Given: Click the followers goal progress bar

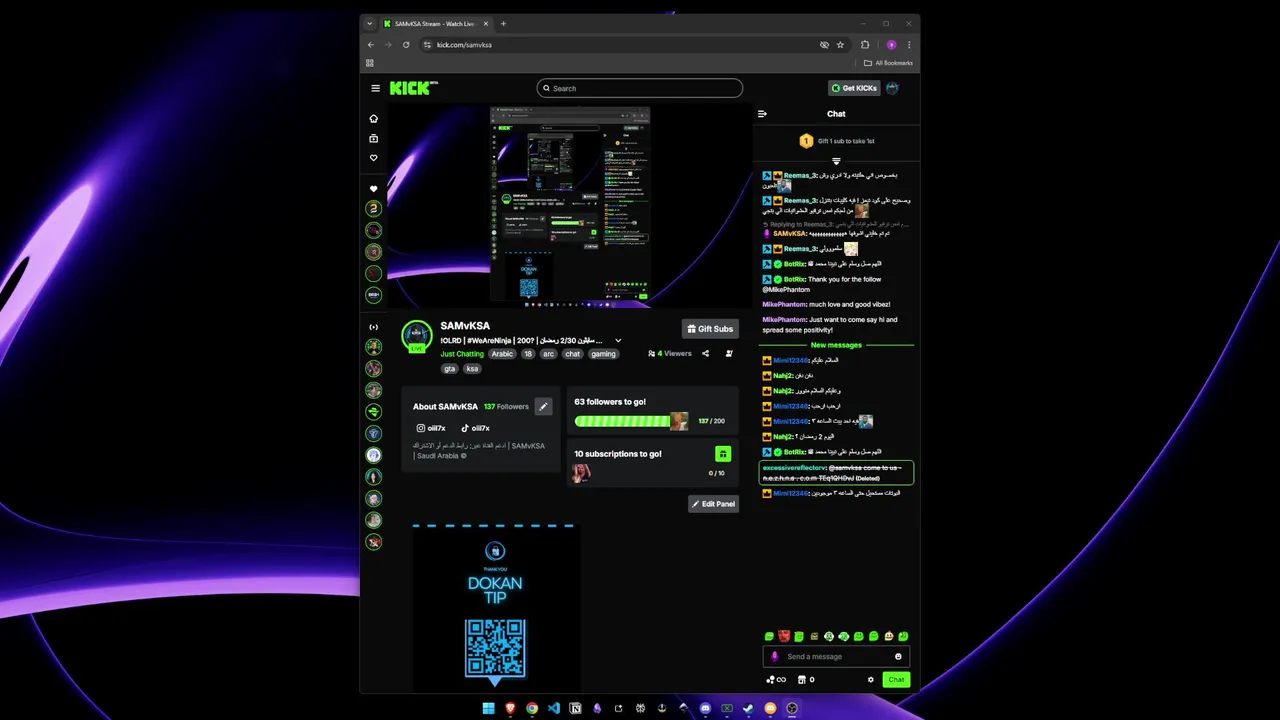Looking at the screenshot, I should click(x=631, y=422).
